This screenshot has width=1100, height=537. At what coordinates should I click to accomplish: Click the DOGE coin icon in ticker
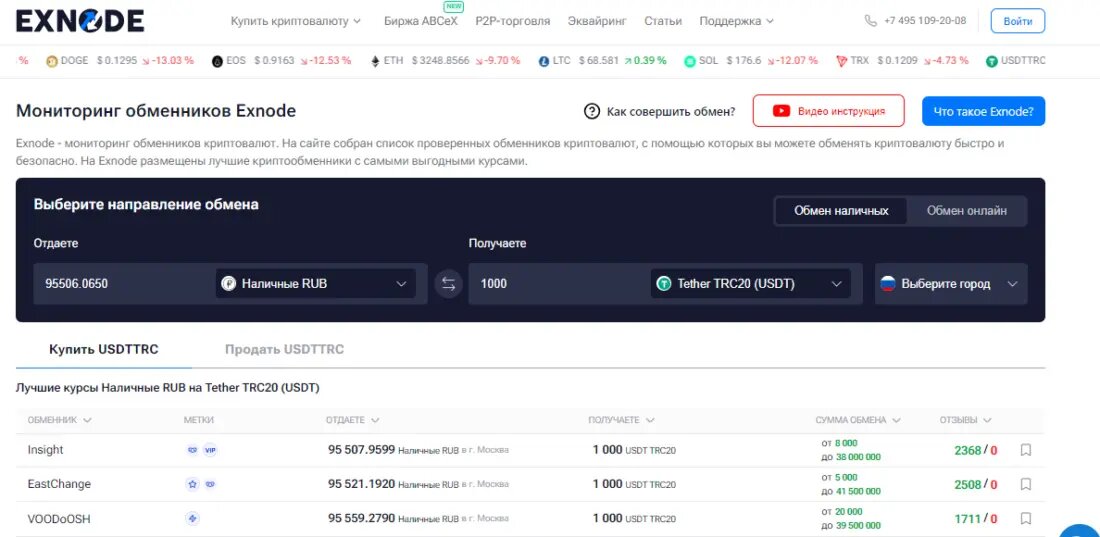pyautogui.click(x=51, y=61)
